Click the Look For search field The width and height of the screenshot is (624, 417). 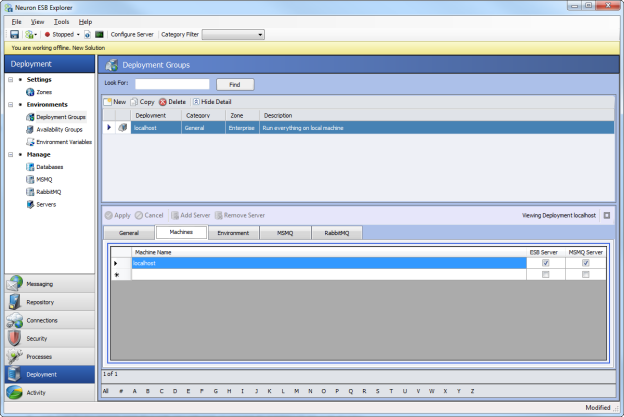172,84
